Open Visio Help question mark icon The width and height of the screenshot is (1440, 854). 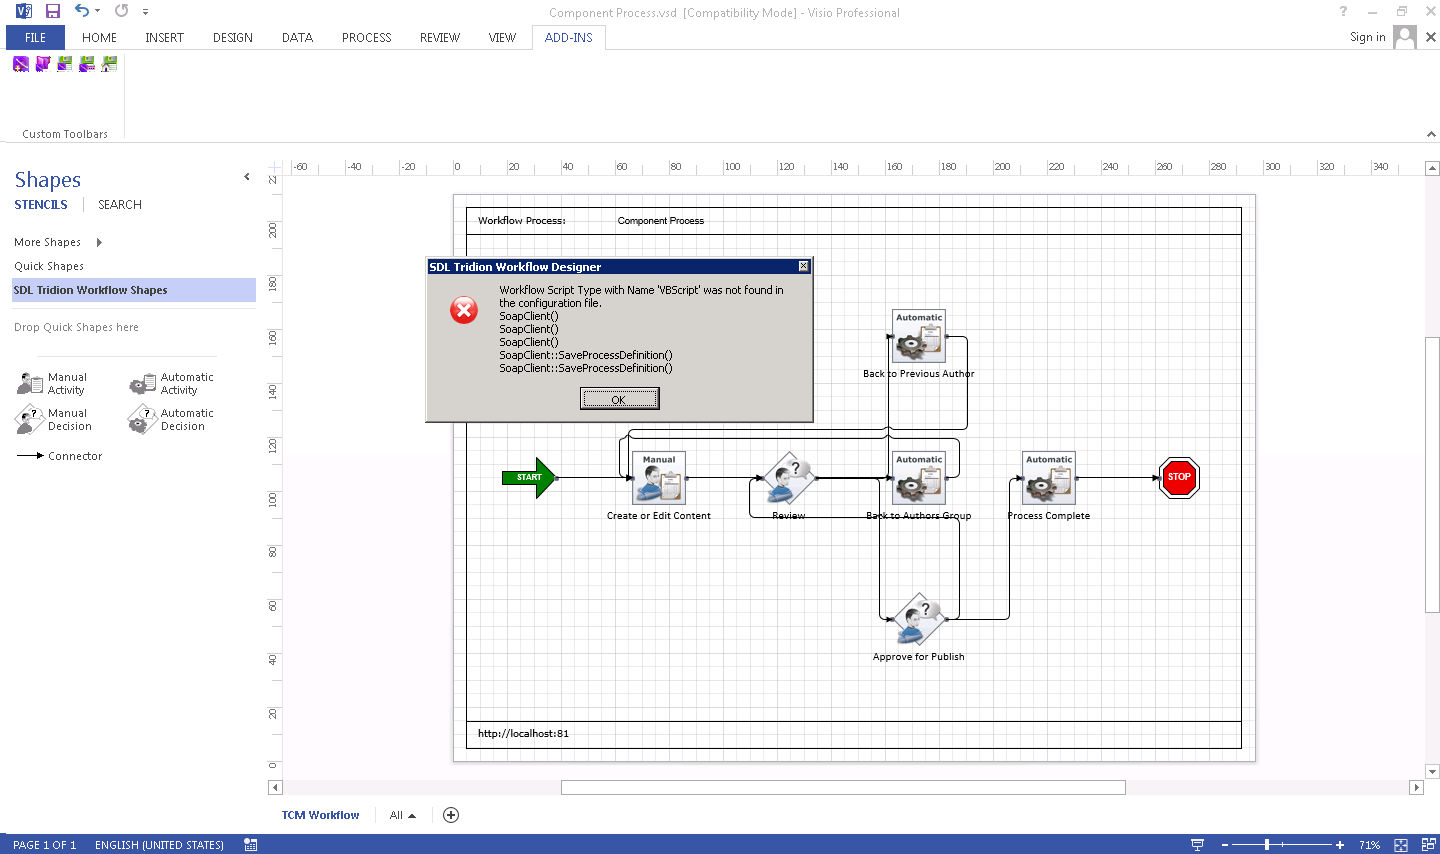(1343, 12)
